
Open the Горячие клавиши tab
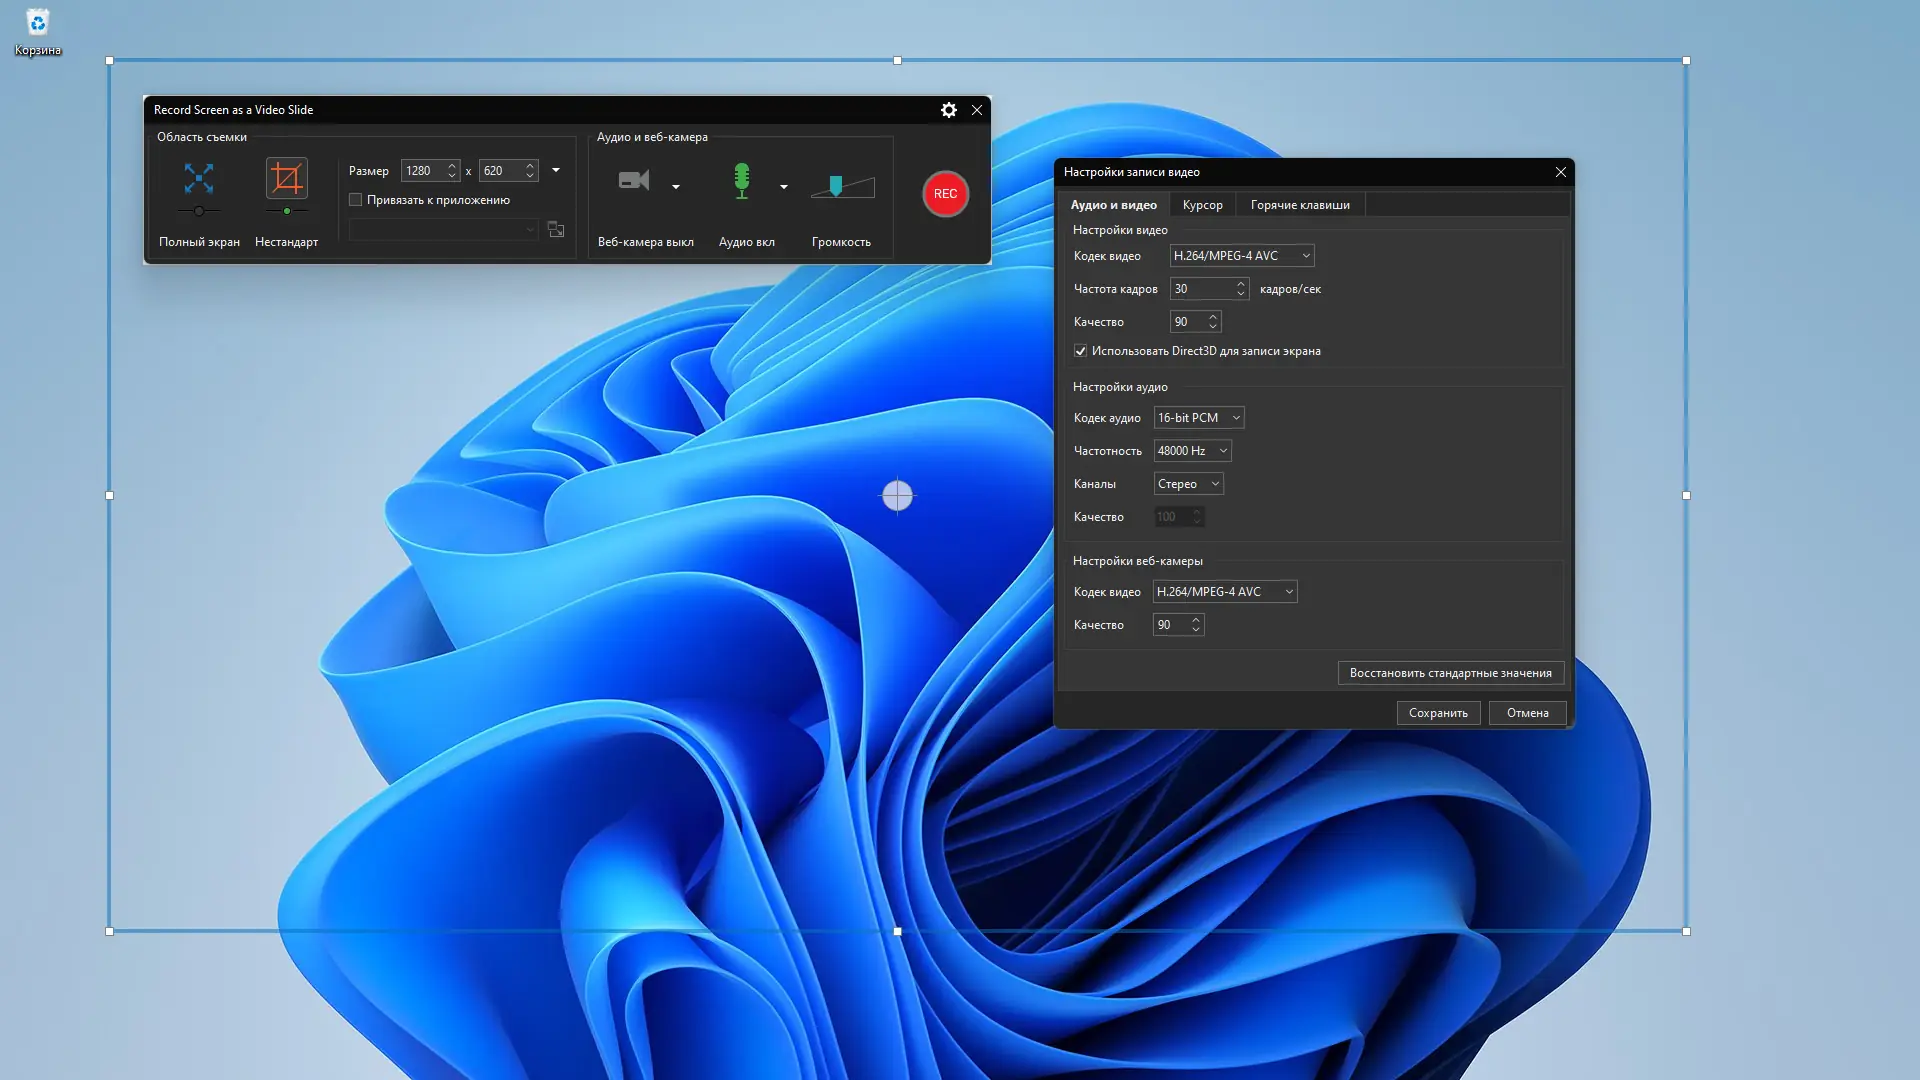1299,205
